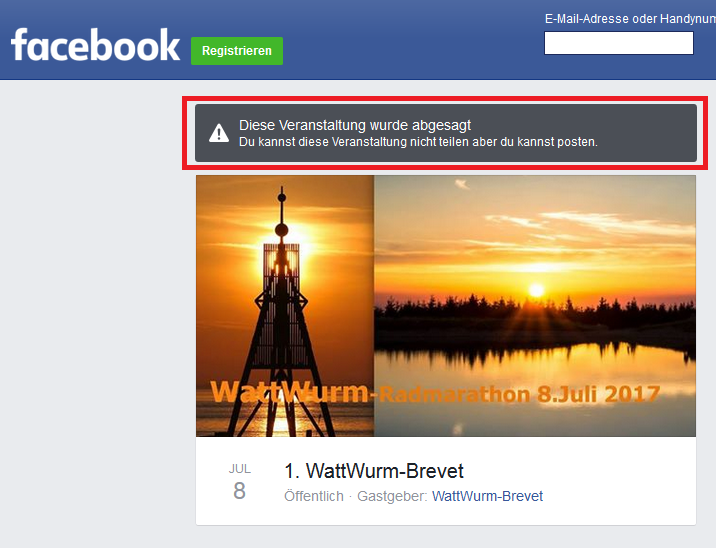
Task: Click the JUL month label
Action: pos(239,468)
